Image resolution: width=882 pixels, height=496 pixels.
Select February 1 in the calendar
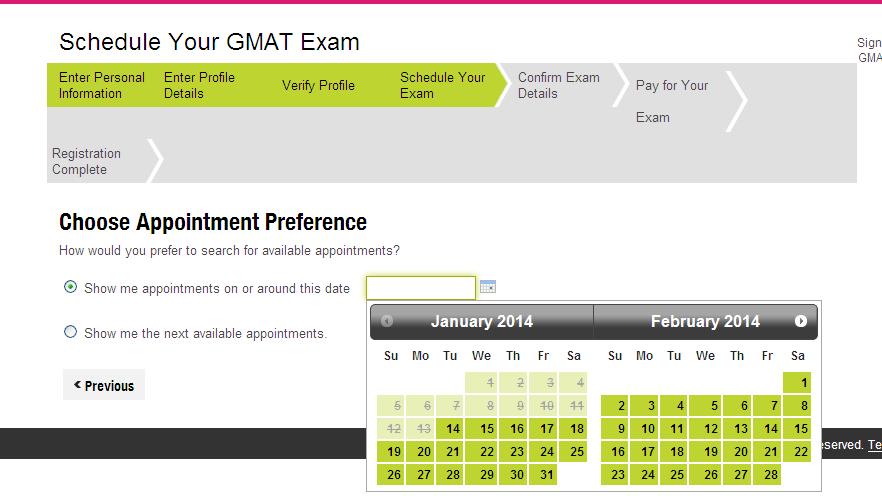coord(797,383)
